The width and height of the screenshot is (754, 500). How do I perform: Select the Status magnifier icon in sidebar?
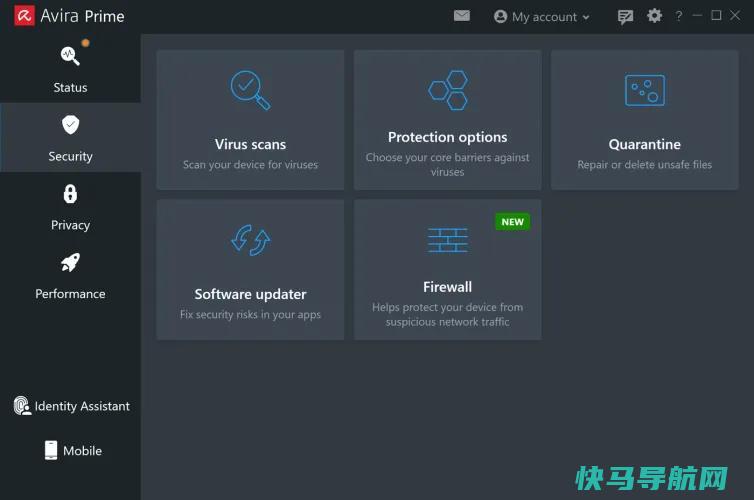pyautogui.click(x=70, y=56)
